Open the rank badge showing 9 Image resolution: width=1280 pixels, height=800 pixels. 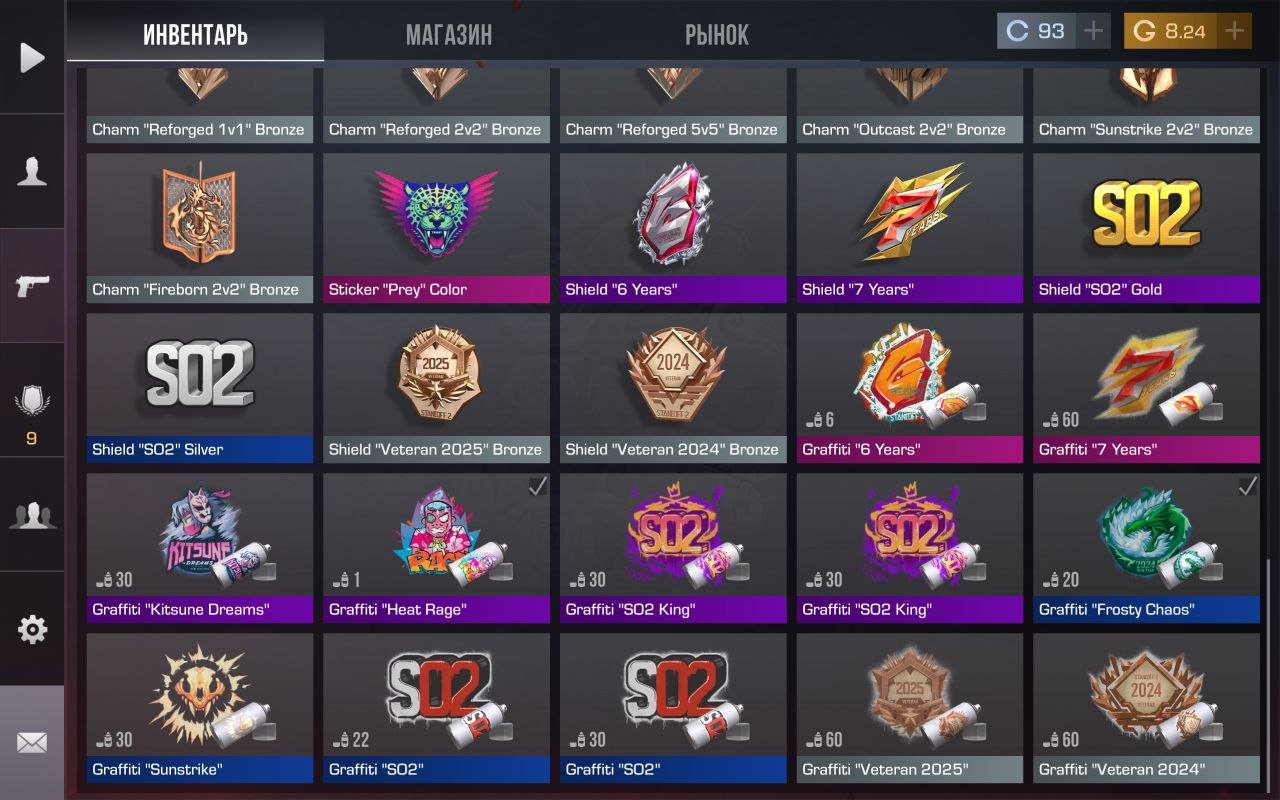point(32,412)
